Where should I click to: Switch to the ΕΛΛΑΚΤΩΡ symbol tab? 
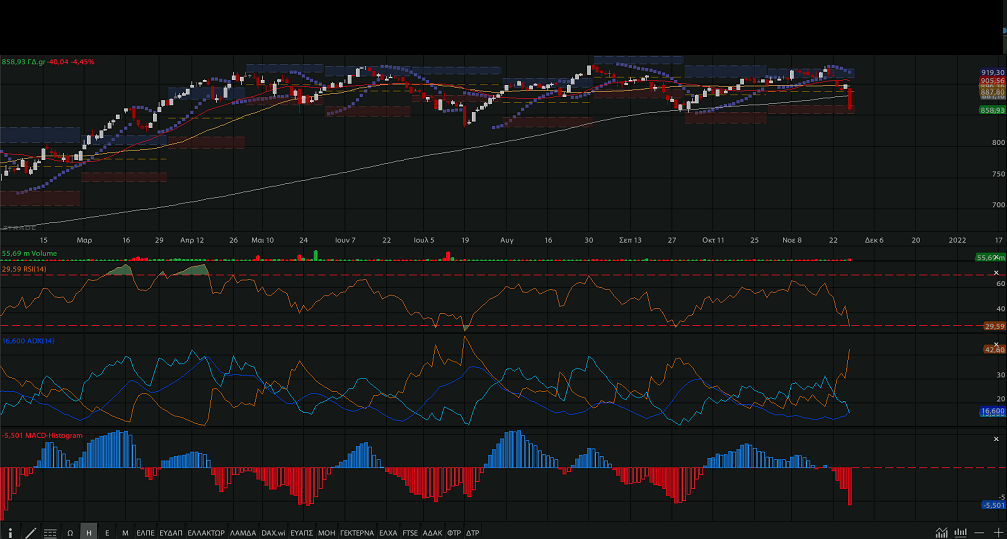(x=205, y=532)
